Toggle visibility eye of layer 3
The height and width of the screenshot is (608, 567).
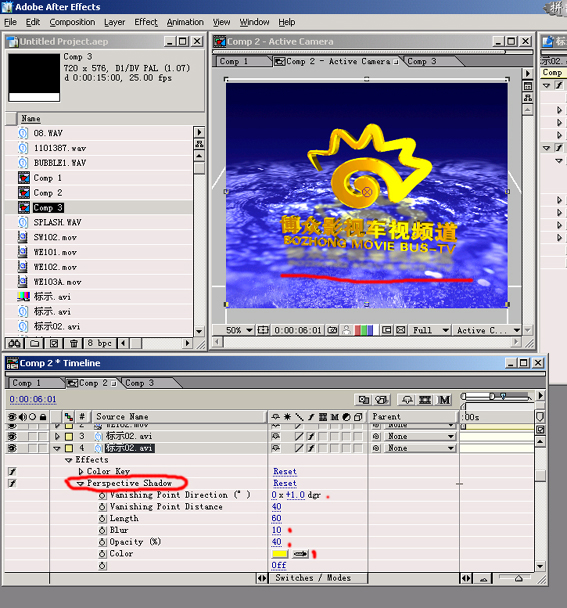(12, 437)
